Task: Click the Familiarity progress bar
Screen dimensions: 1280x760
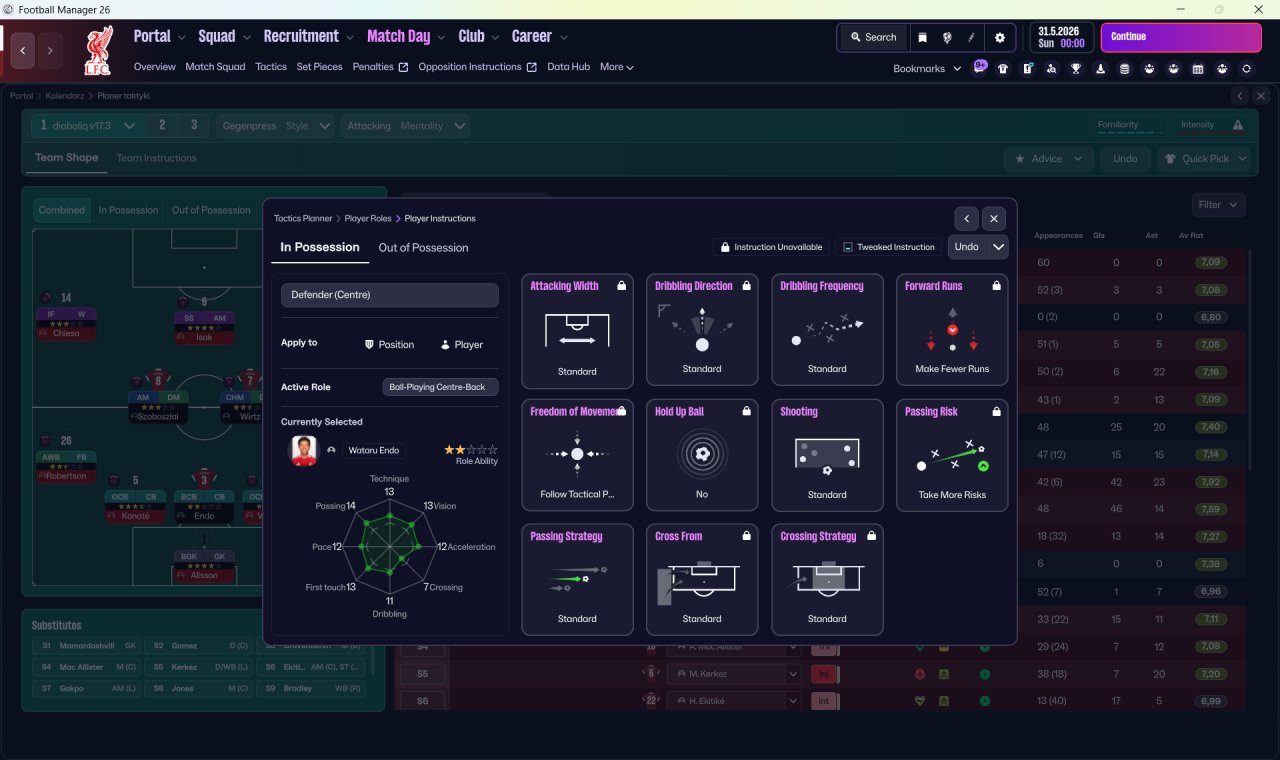Action: [x=1129, y=126]
